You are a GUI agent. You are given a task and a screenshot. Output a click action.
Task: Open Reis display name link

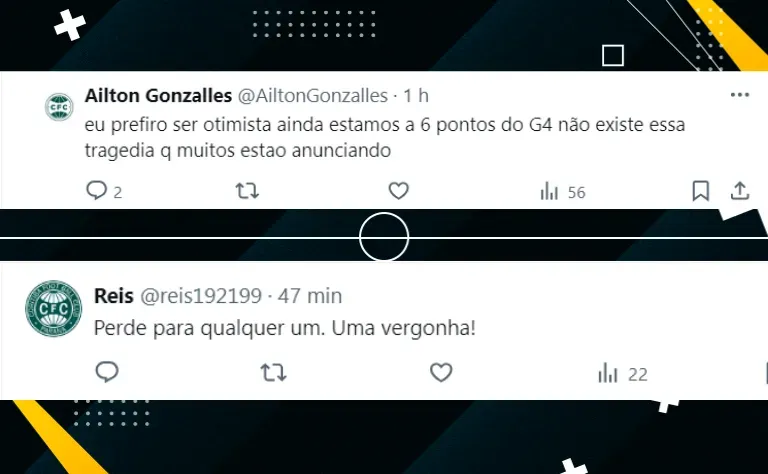pyautogui.click(x=114, y=296)
